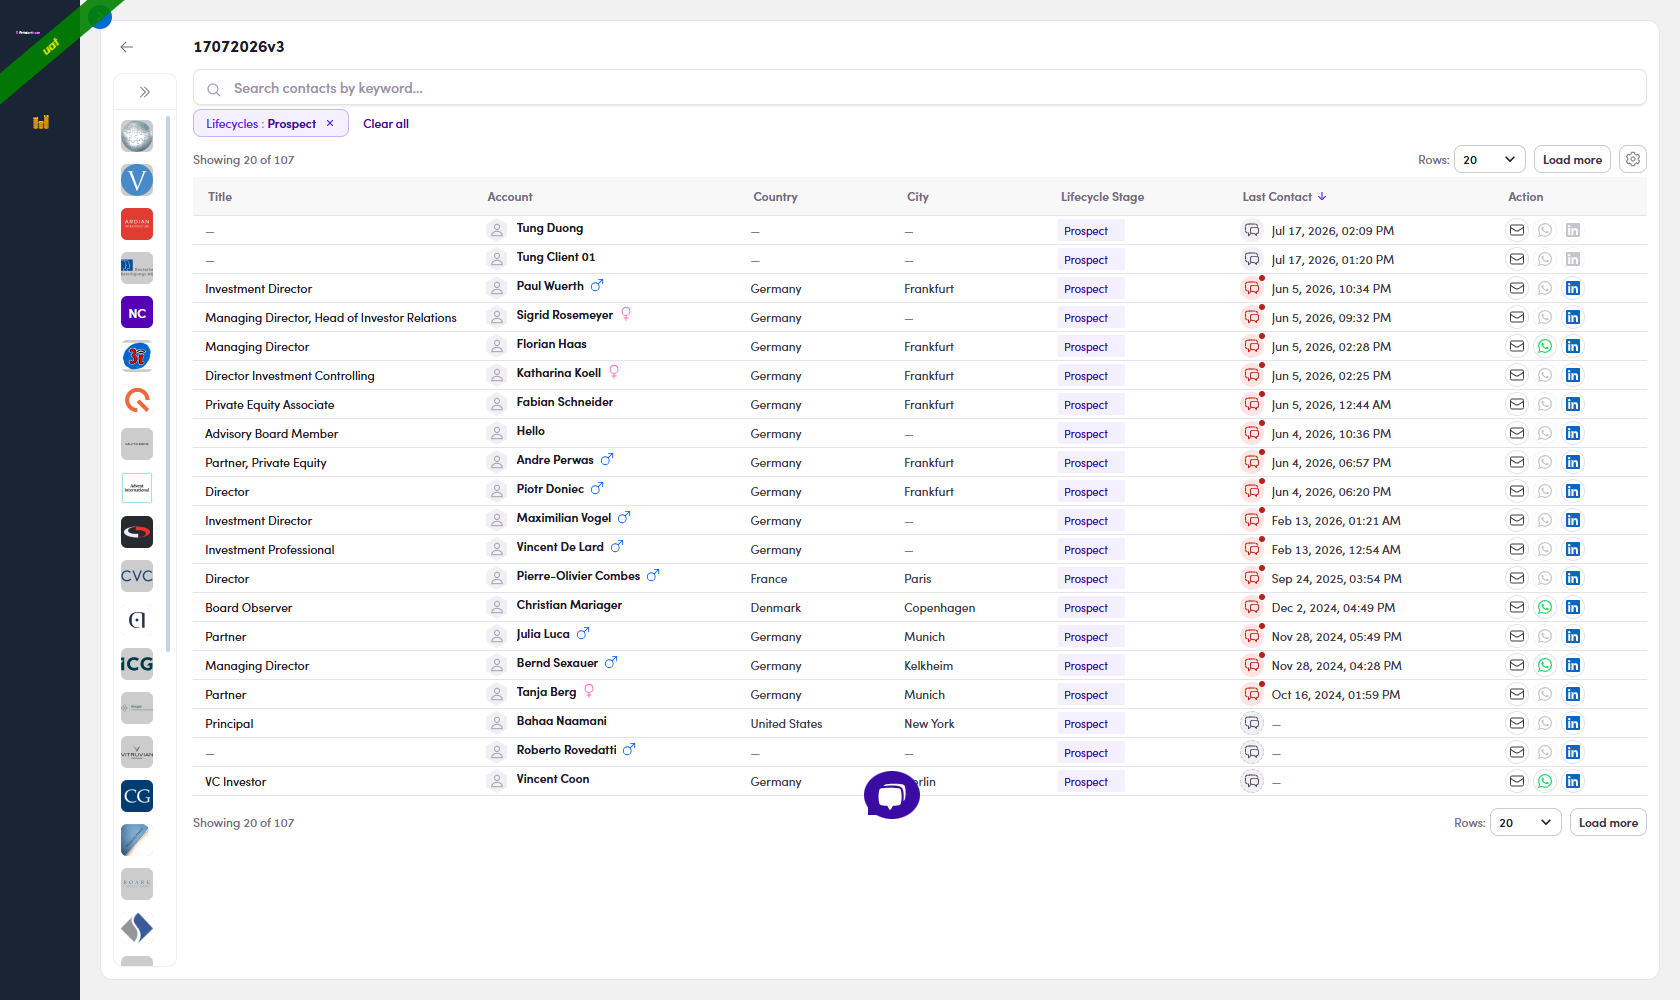
Task: Open bottom Rows per page dropdown
Action: point(1526,822)
